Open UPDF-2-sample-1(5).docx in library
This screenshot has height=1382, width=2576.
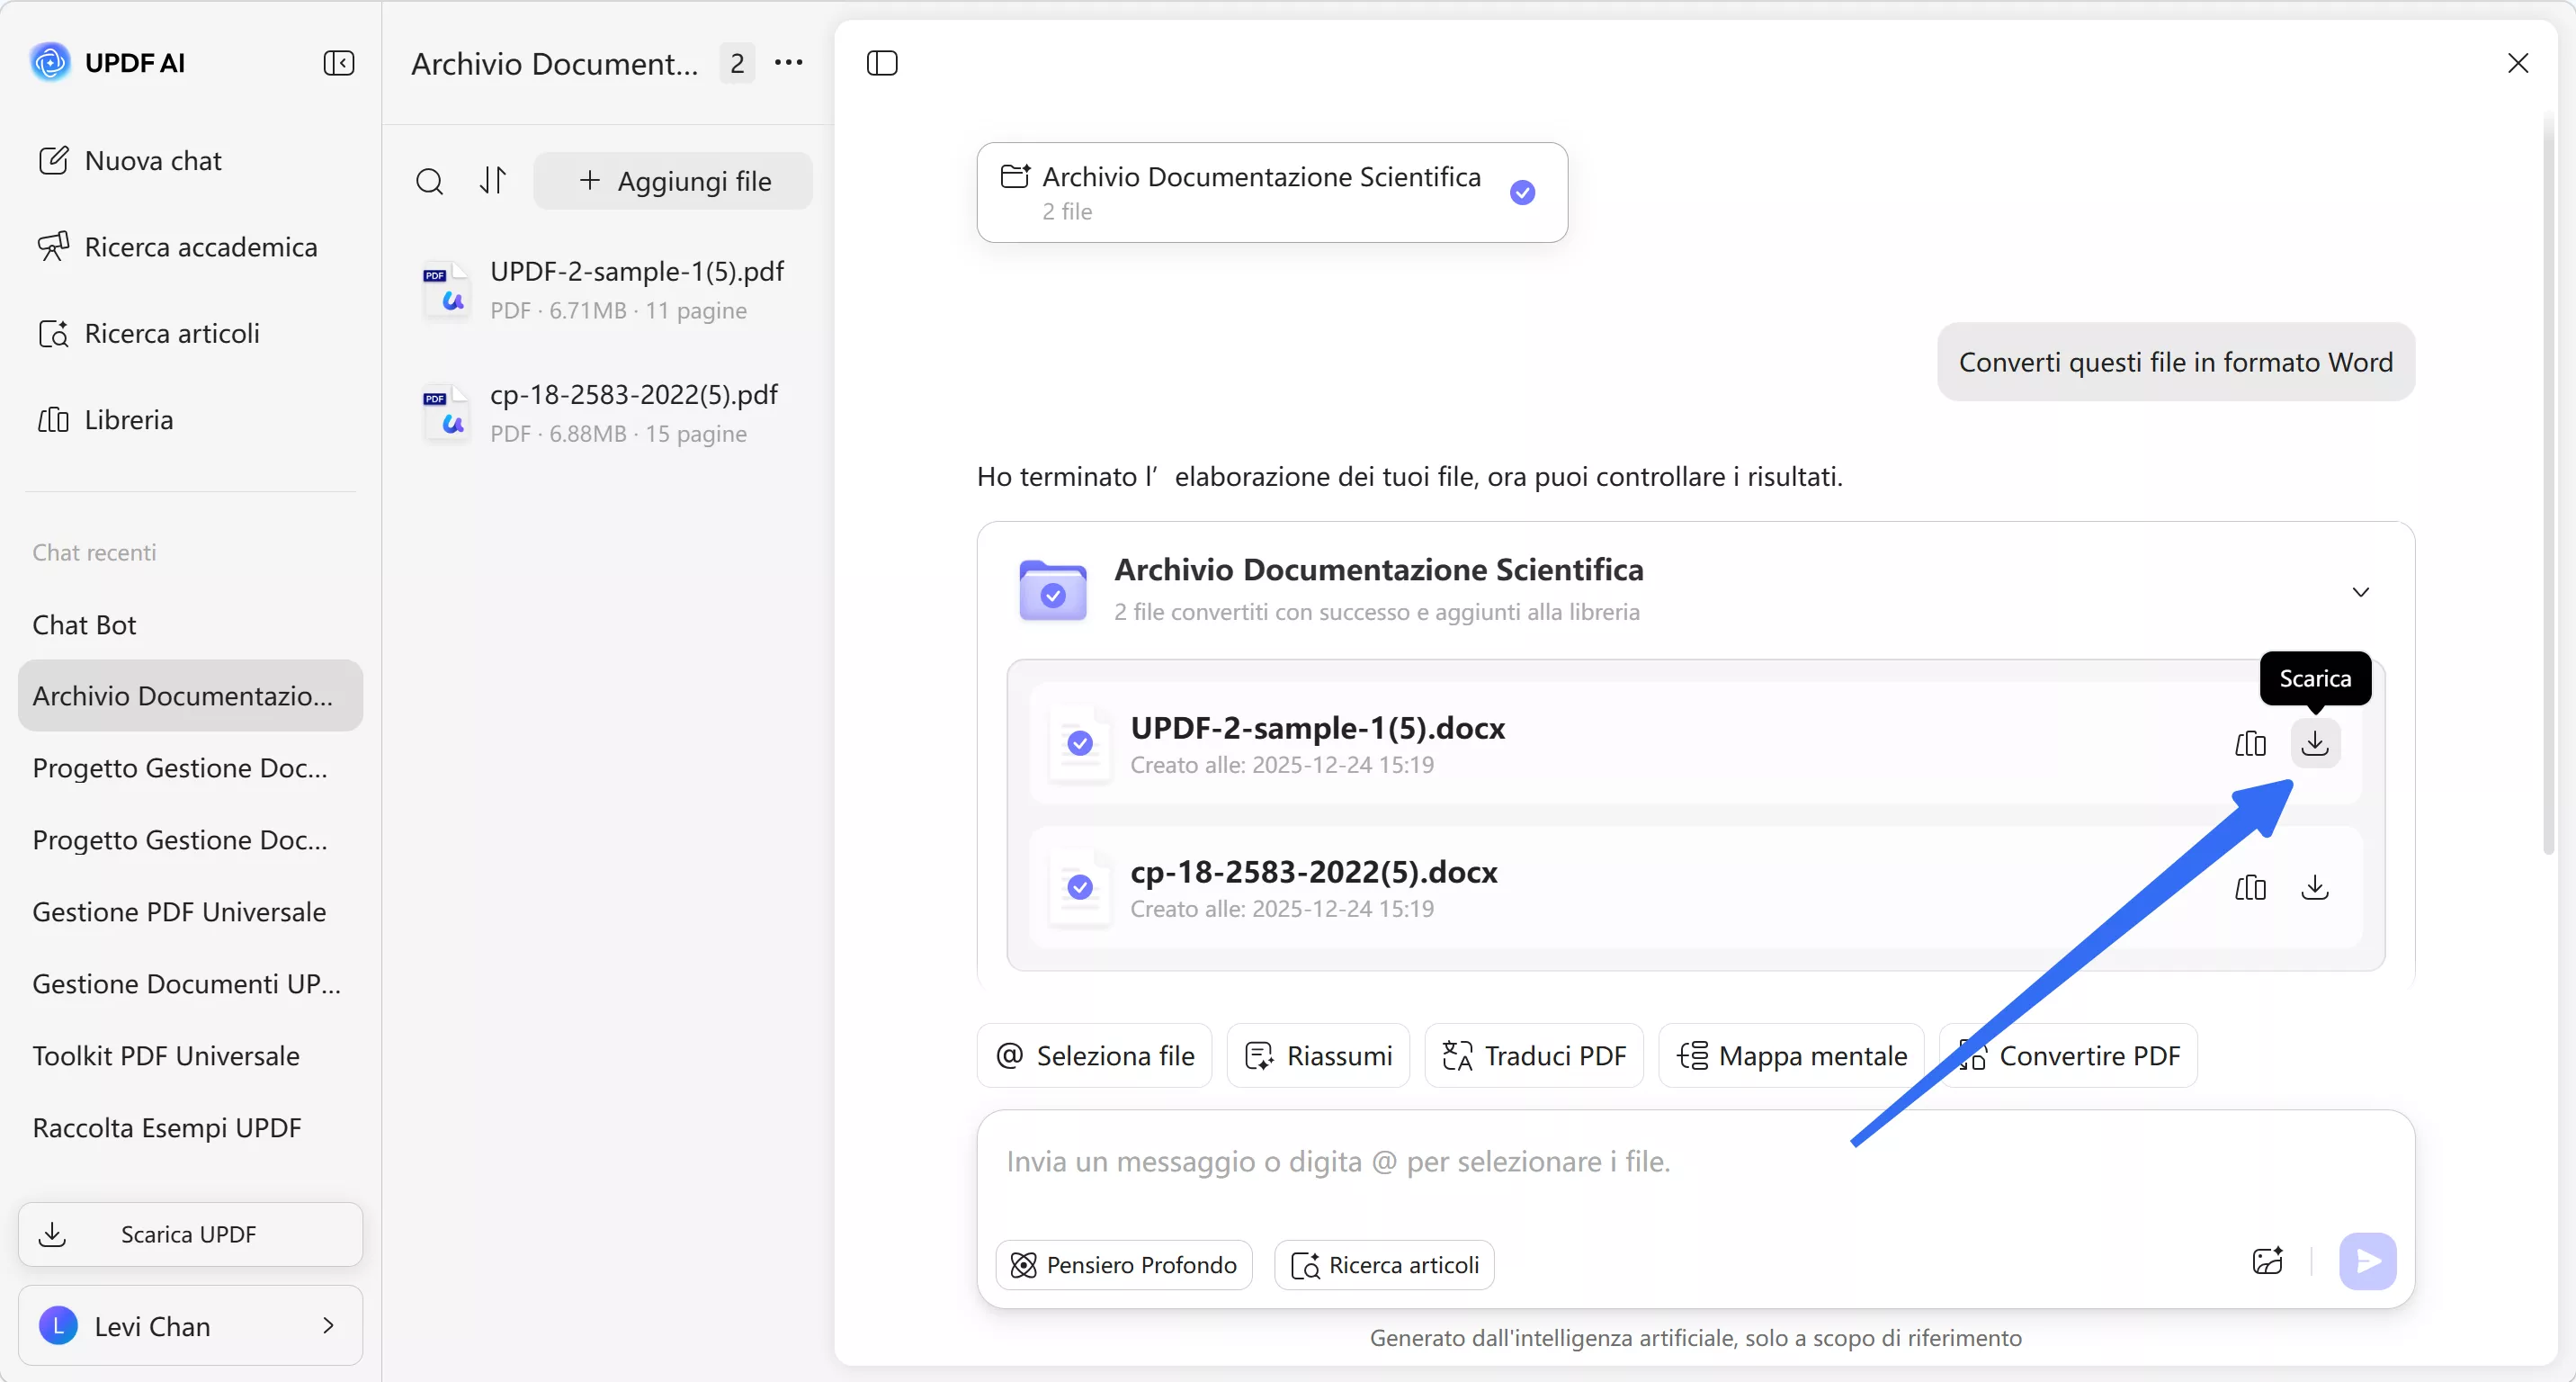point(2250,743)
